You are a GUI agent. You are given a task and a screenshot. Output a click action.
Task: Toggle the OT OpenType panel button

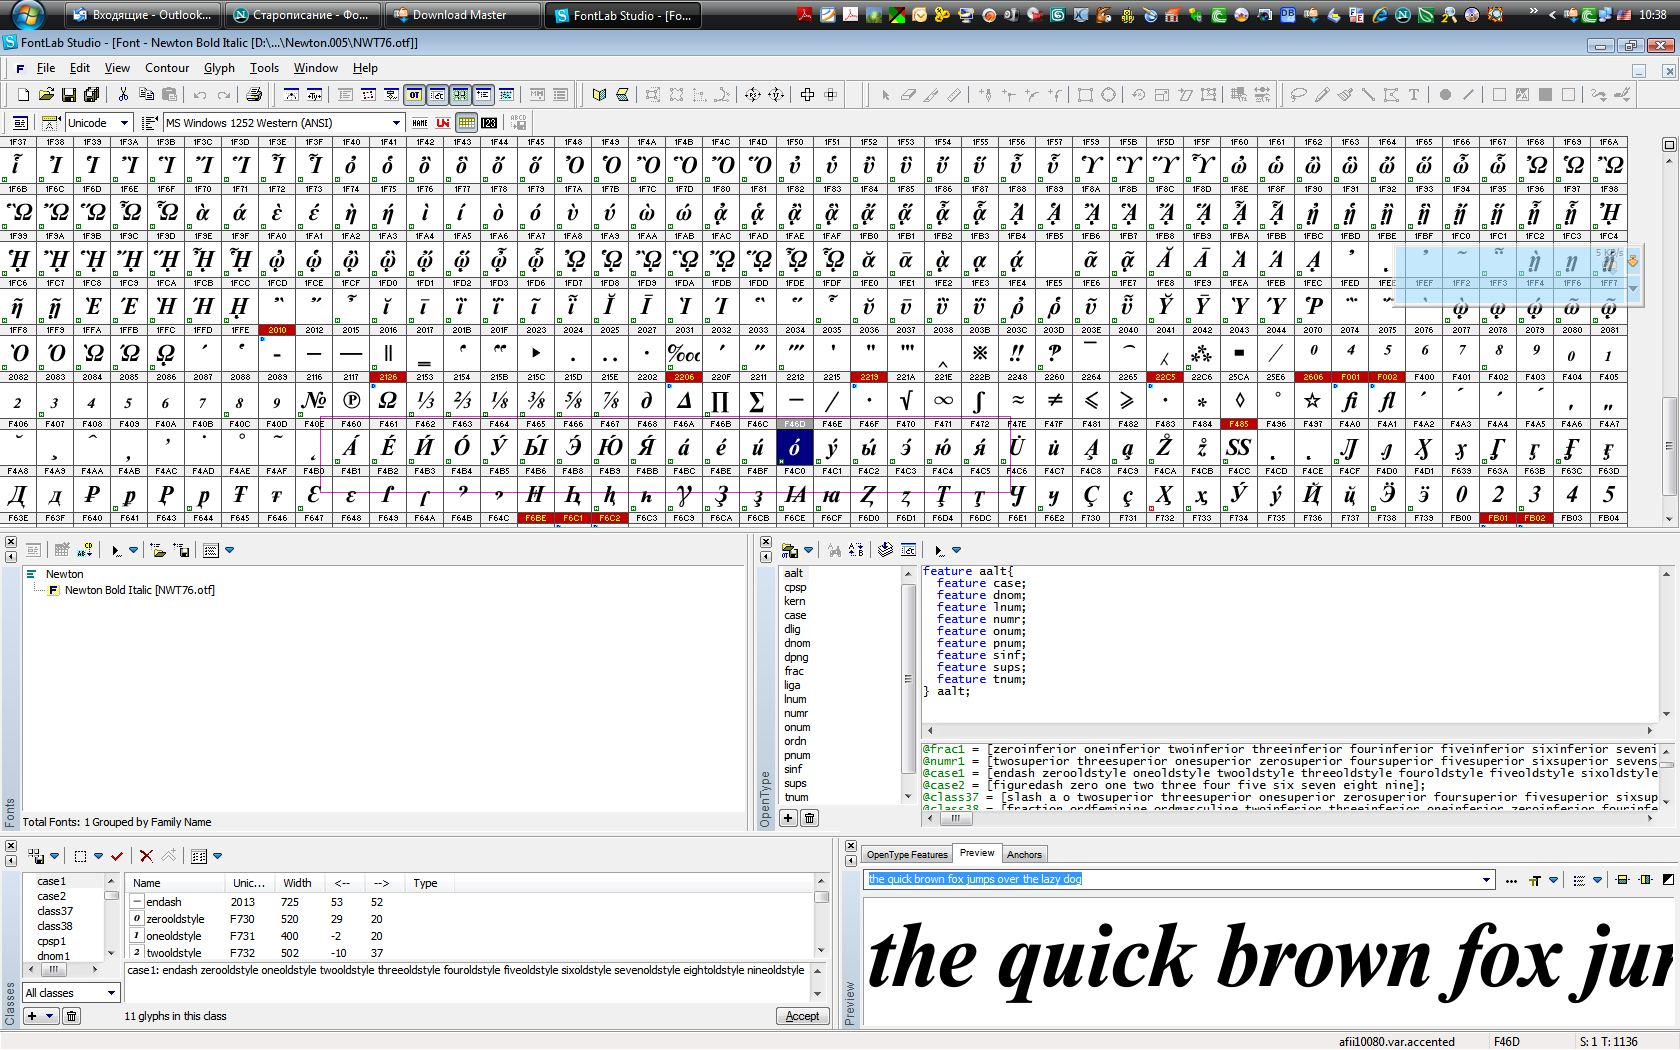pyautogui.click(x=414, y=95)
